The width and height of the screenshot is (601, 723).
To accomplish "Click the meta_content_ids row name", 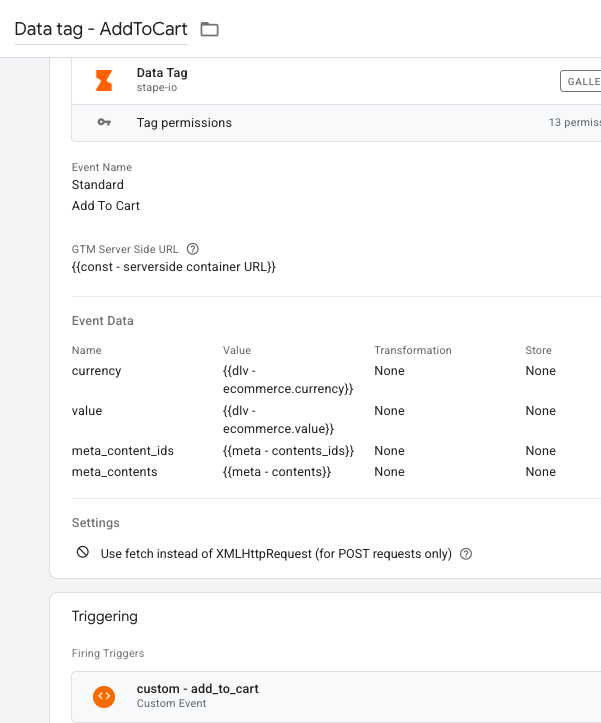I will pos(121,451).
